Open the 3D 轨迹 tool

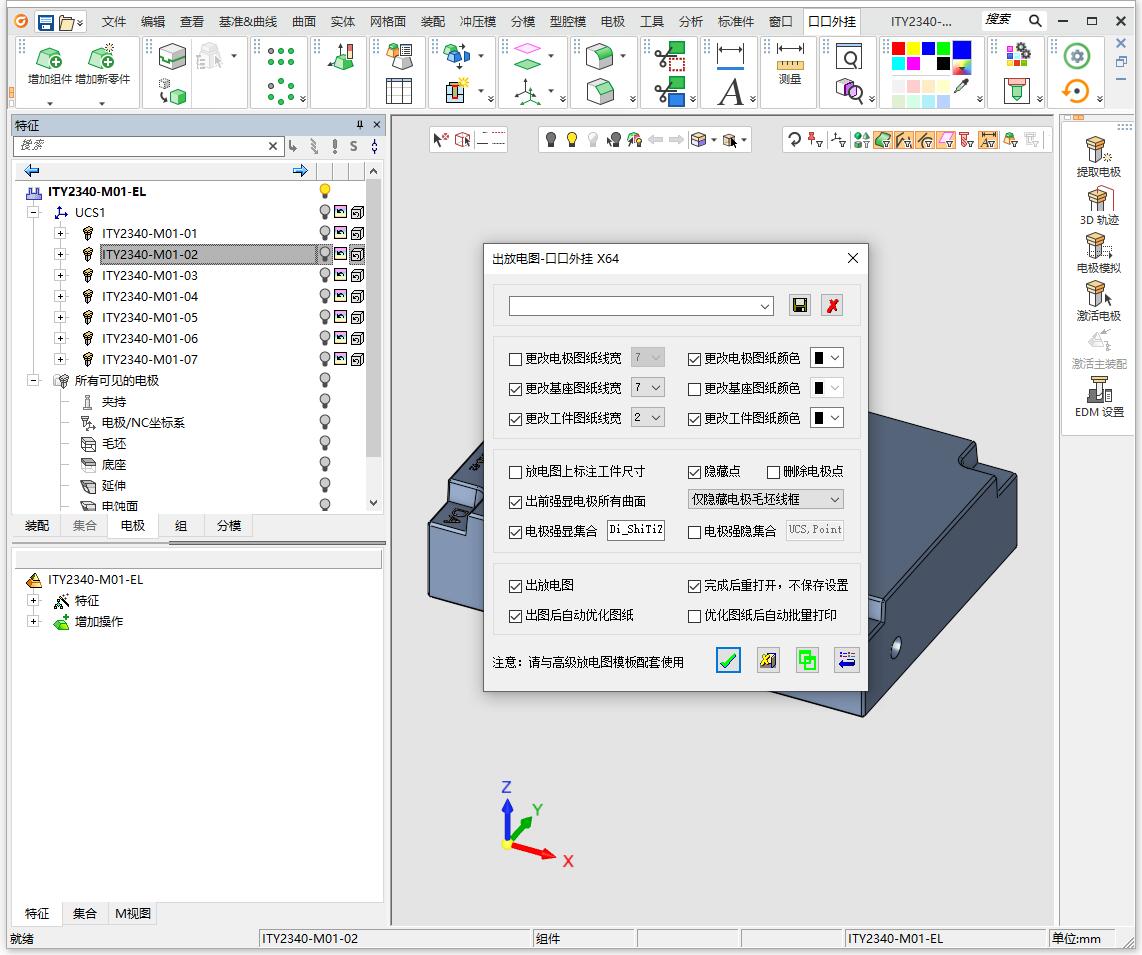tap(1098, 204)
